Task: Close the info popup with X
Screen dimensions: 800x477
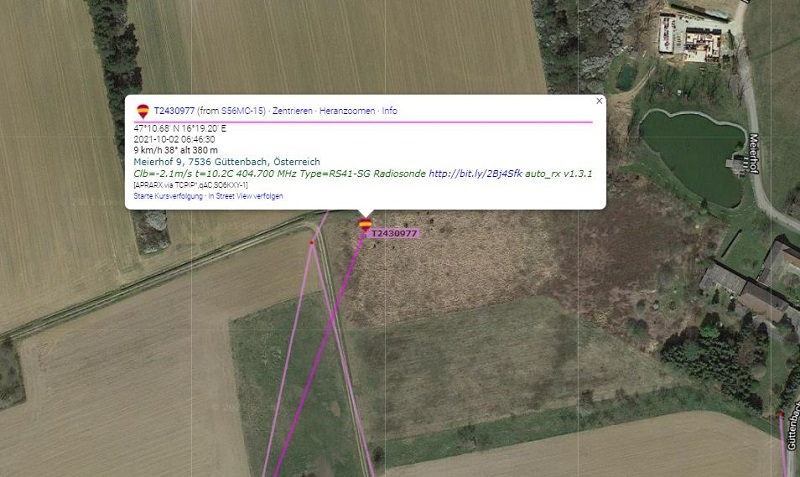Action: coord(599,101)
